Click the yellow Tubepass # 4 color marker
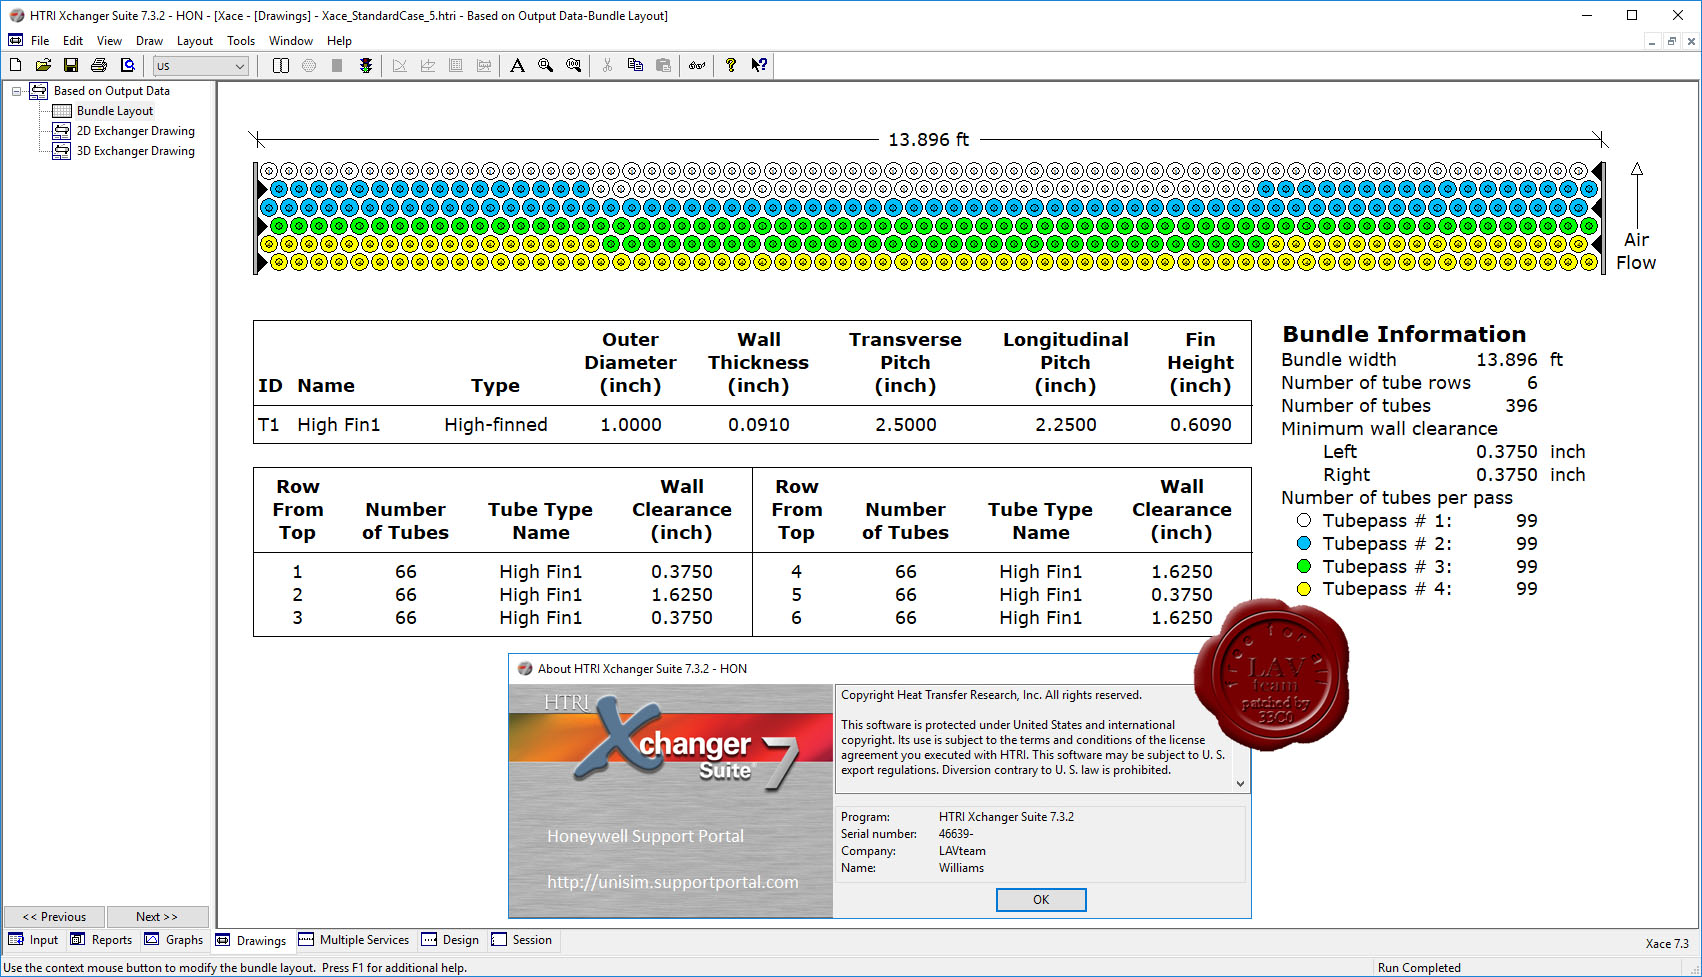This screenshot has width=1702, height=977. (x=1304, y=589)
